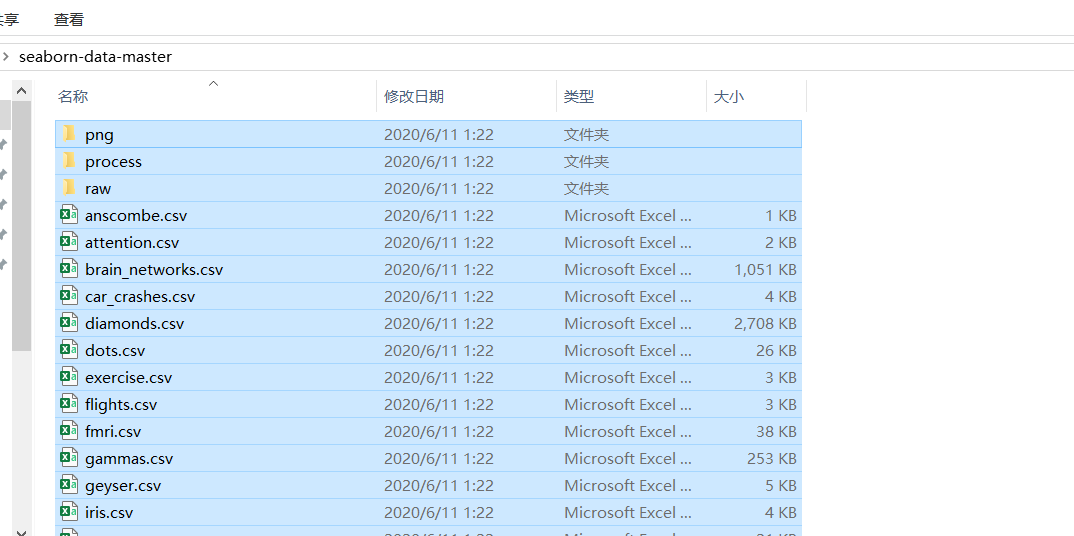The image size is (1074, 536).
Task: Select the file name flights.csv
Action: [x=121, y=405]
